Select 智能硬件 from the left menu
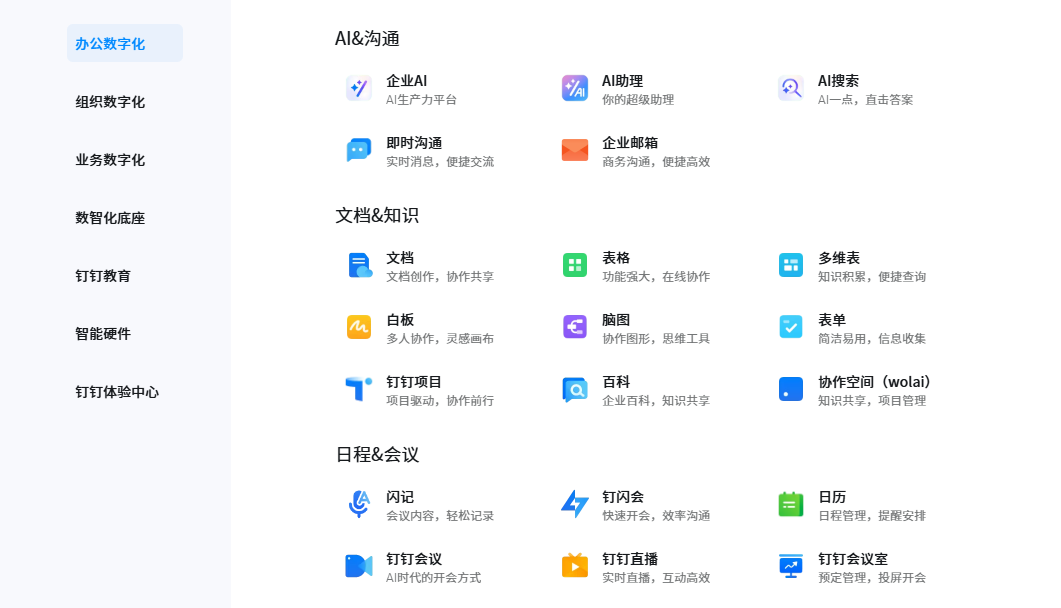Screen dimensions: 1061x608 [103, 334]
